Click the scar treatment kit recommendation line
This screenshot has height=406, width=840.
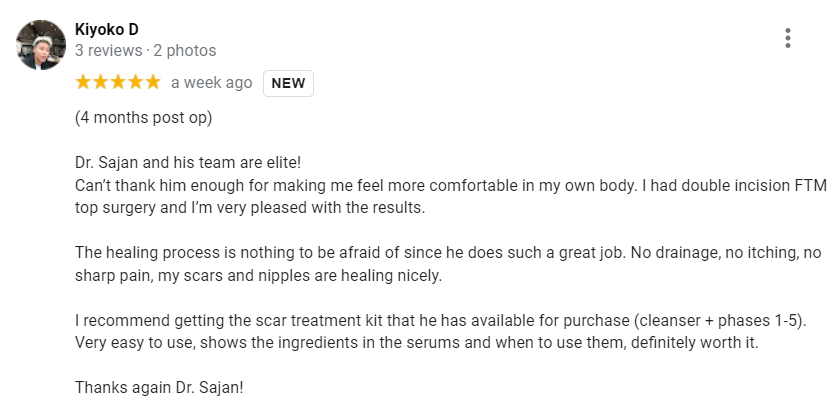441,321
